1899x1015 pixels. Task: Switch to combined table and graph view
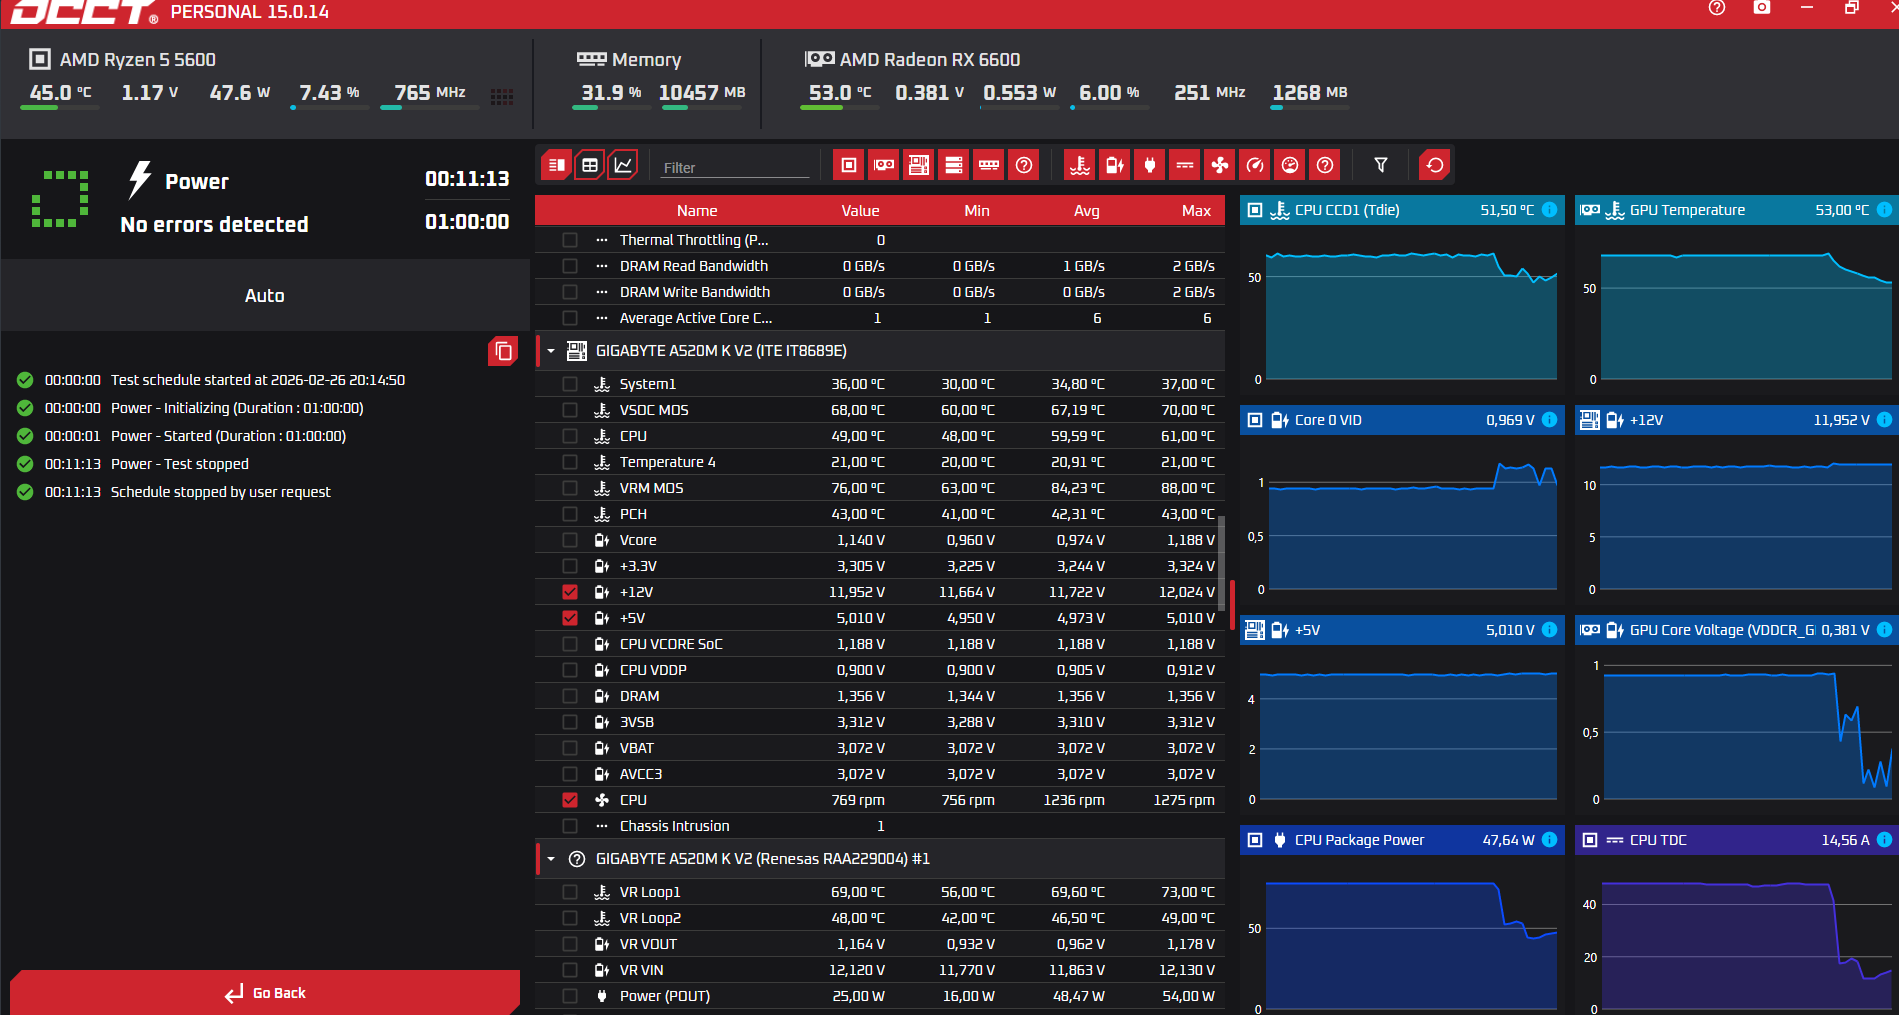[557, 165]
